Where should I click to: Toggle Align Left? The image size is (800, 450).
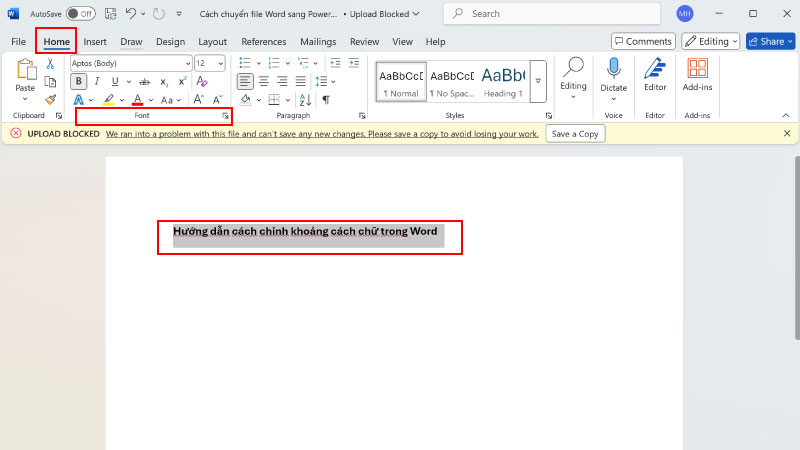245,81
